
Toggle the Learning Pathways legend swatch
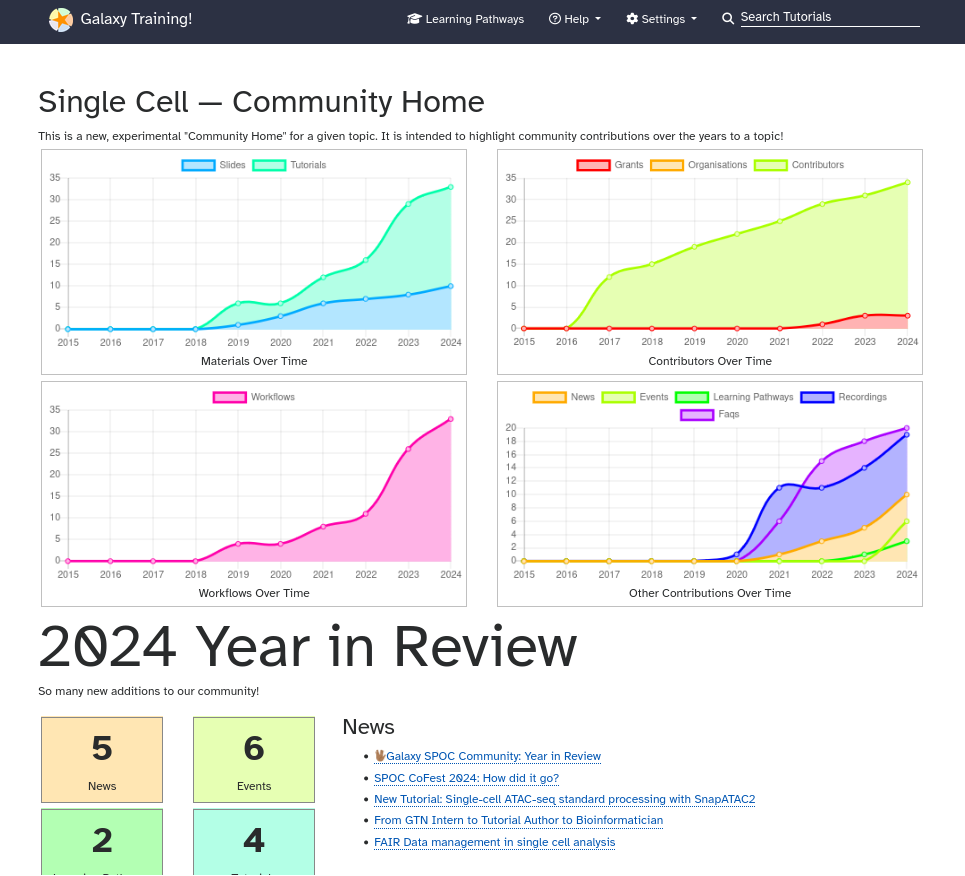[692, 397]
